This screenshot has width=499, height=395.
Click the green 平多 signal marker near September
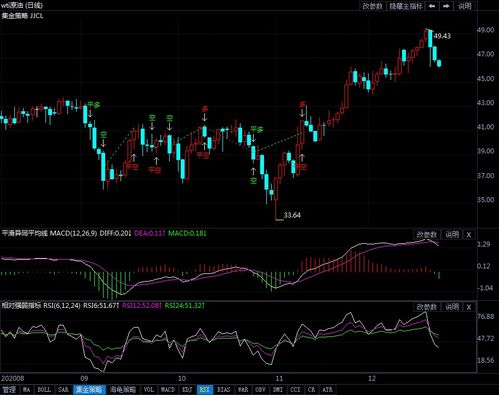click(94, 105)
